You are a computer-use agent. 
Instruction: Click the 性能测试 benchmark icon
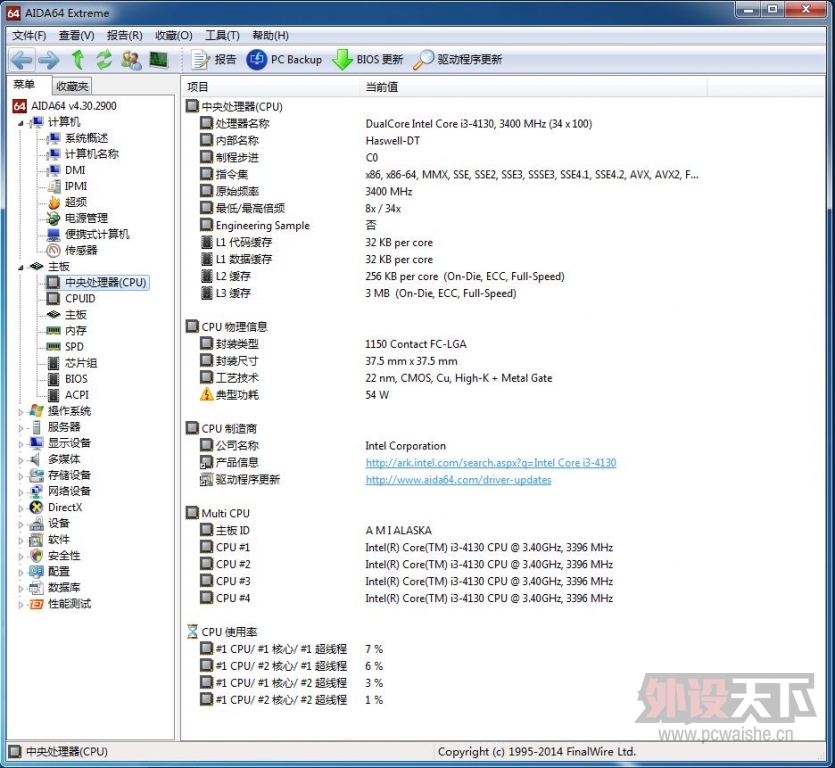tap(37, 604)
